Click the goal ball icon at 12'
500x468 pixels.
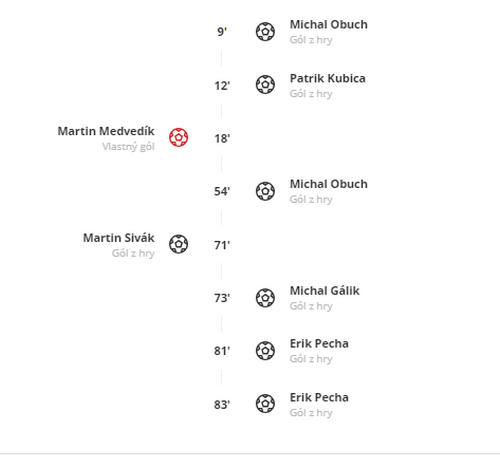point(265,85)
